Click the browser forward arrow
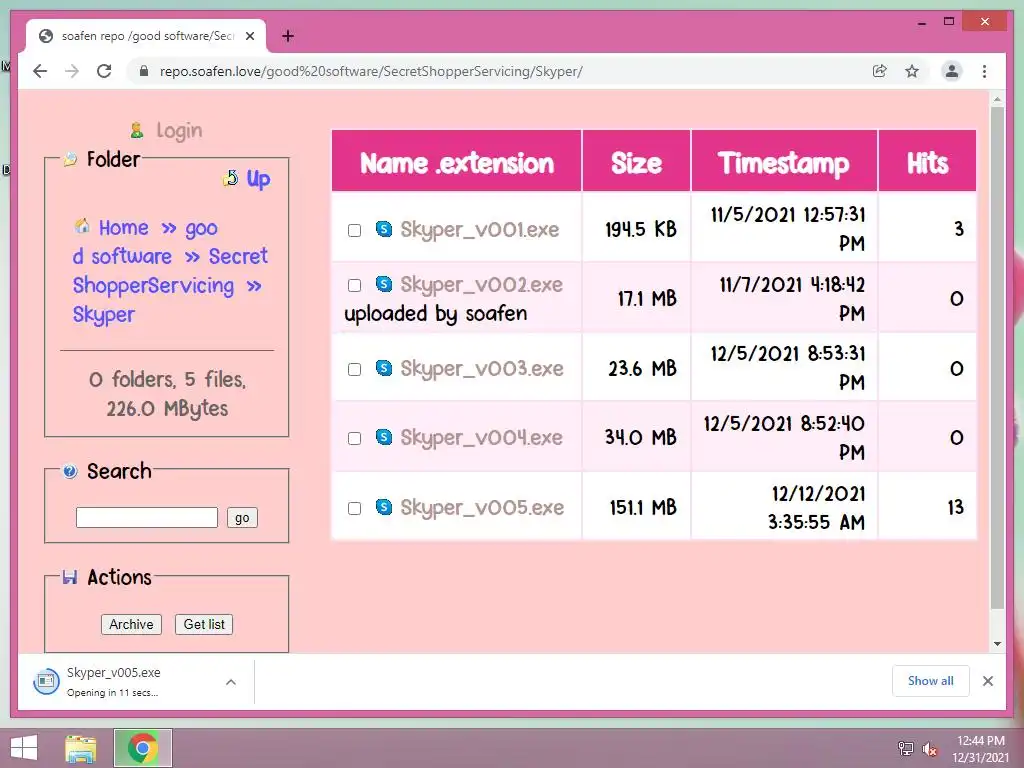This screenshot has height=768, width=1024. coord(72,71)
